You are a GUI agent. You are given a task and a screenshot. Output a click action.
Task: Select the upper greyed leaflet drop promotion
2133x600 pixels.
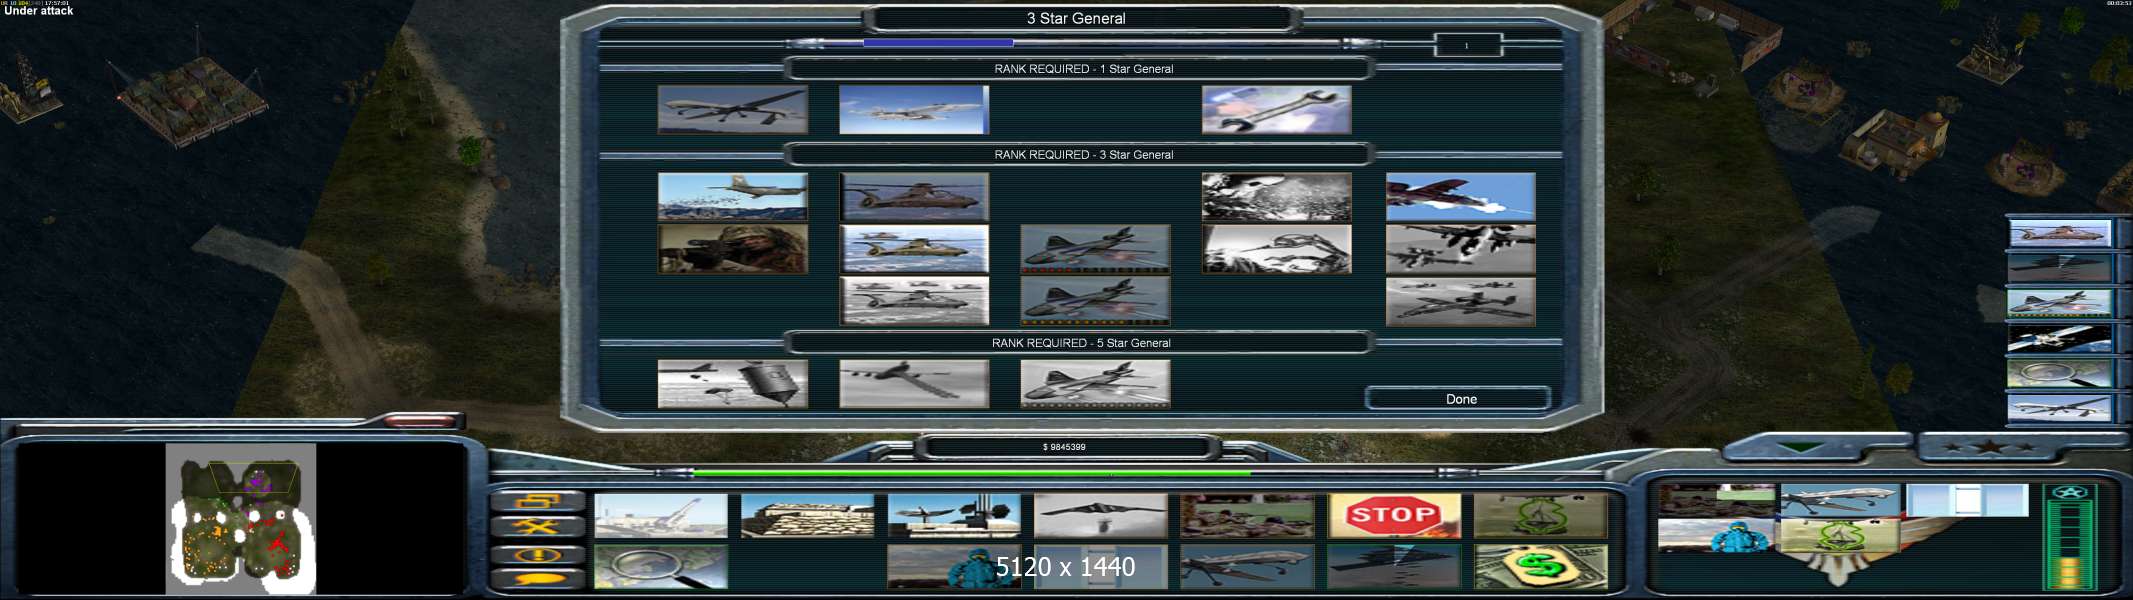1276,197
